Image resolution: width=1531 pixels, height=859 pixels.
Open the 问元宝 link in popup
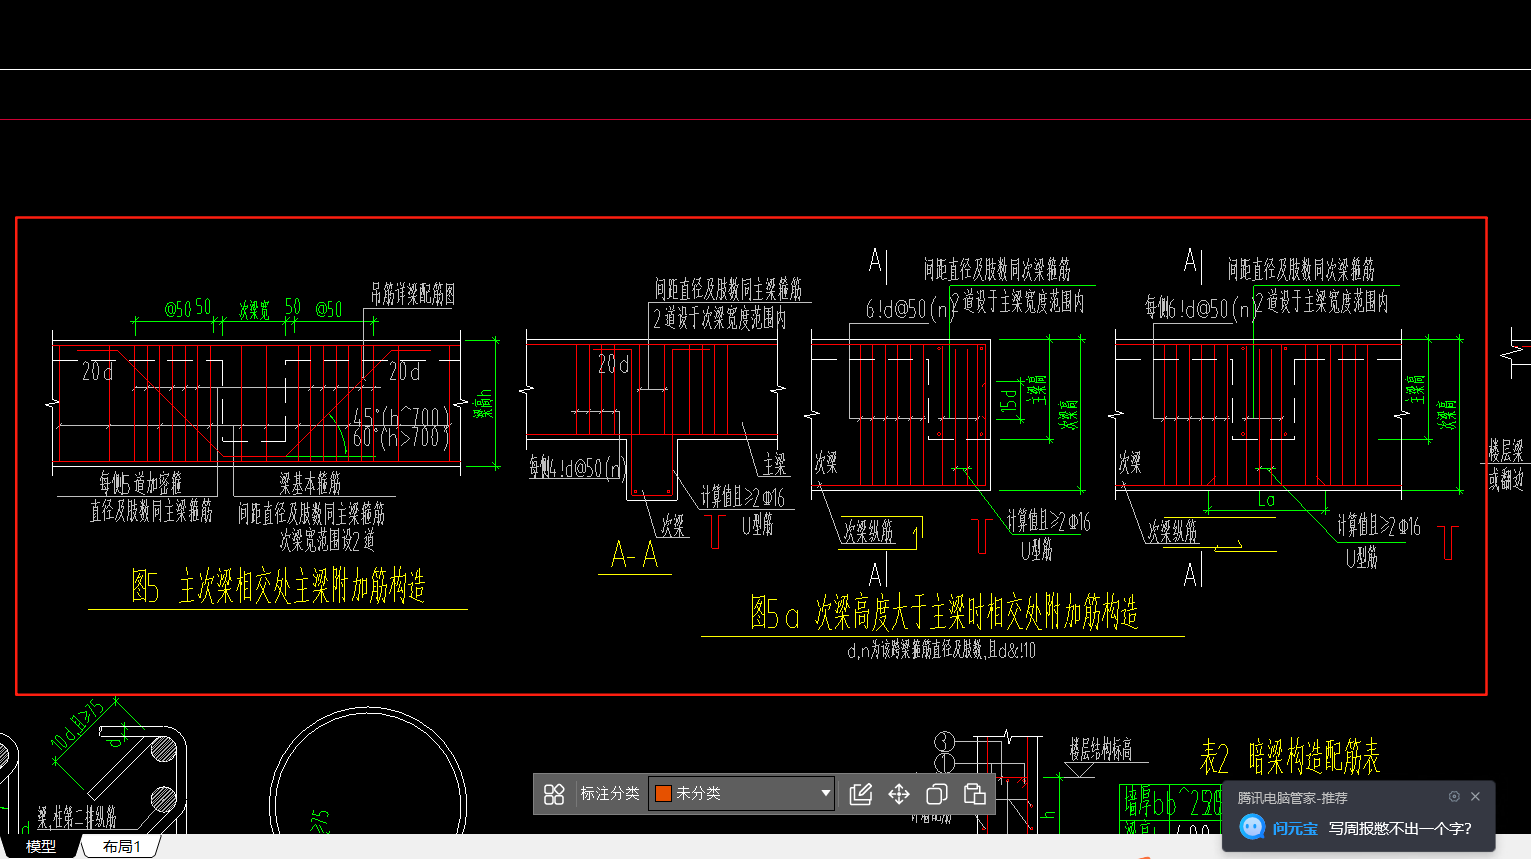[1295, 828]
